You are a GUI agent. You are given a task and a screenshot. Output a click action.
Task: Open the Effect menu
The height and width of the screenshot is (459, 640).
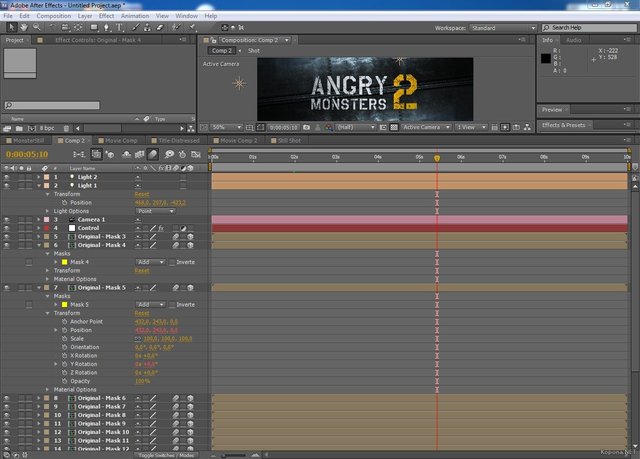tap(107, 16)
